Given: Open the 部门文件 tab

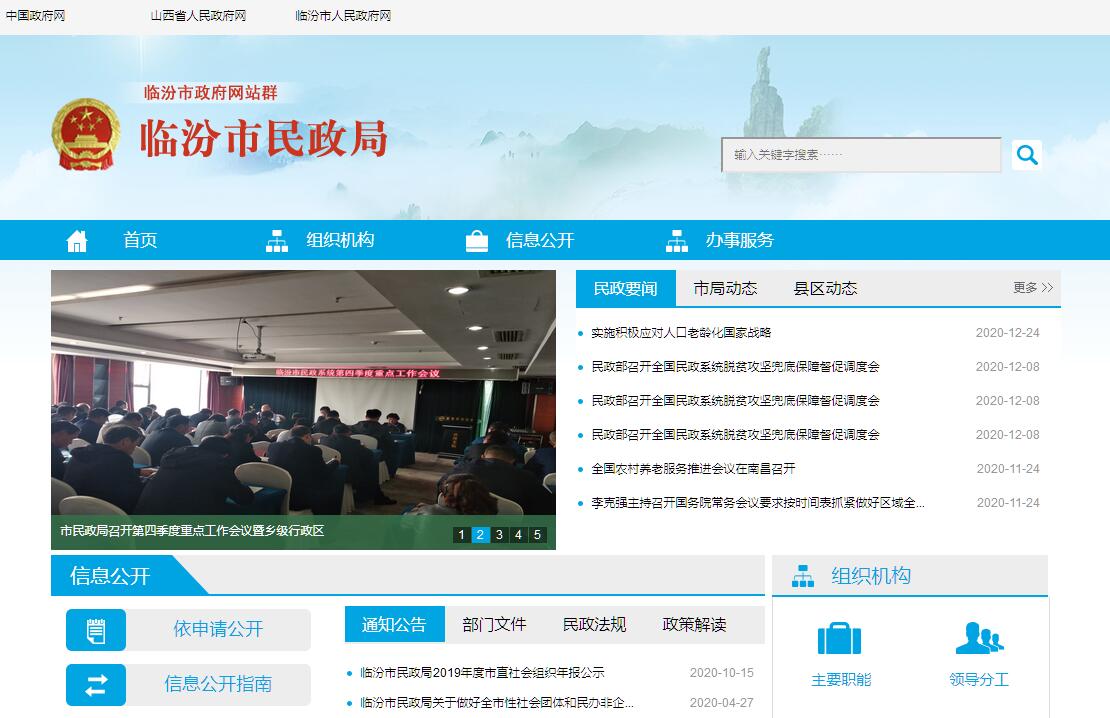Looking at the screenshot, I should [x=494, y=625].
